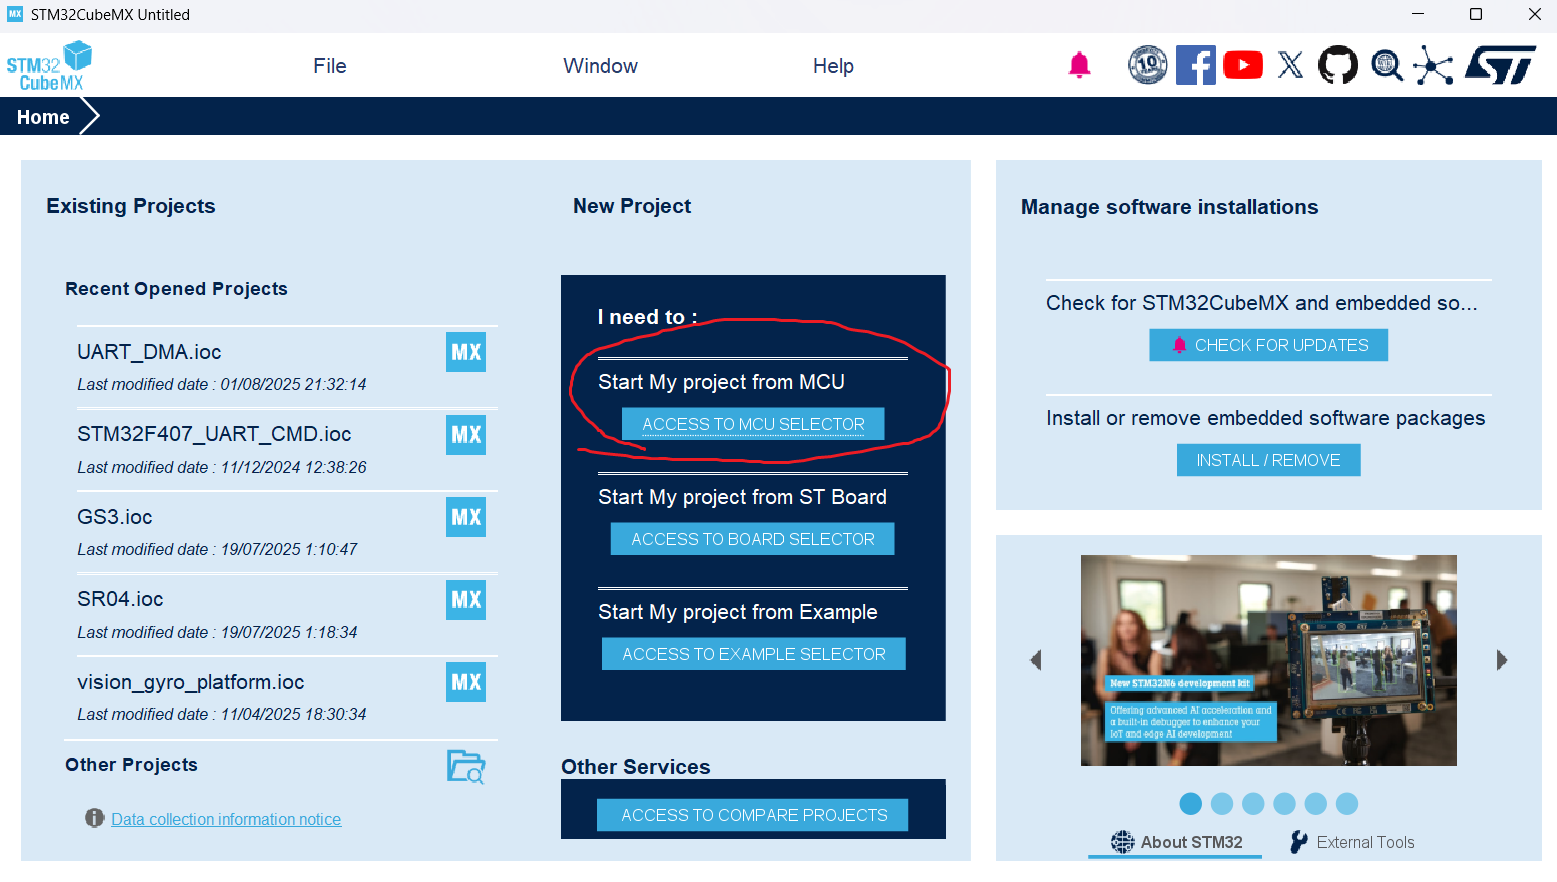Open recent project GS3.ioc
Screen dimensions: 1557x882
tap(115, 517)
